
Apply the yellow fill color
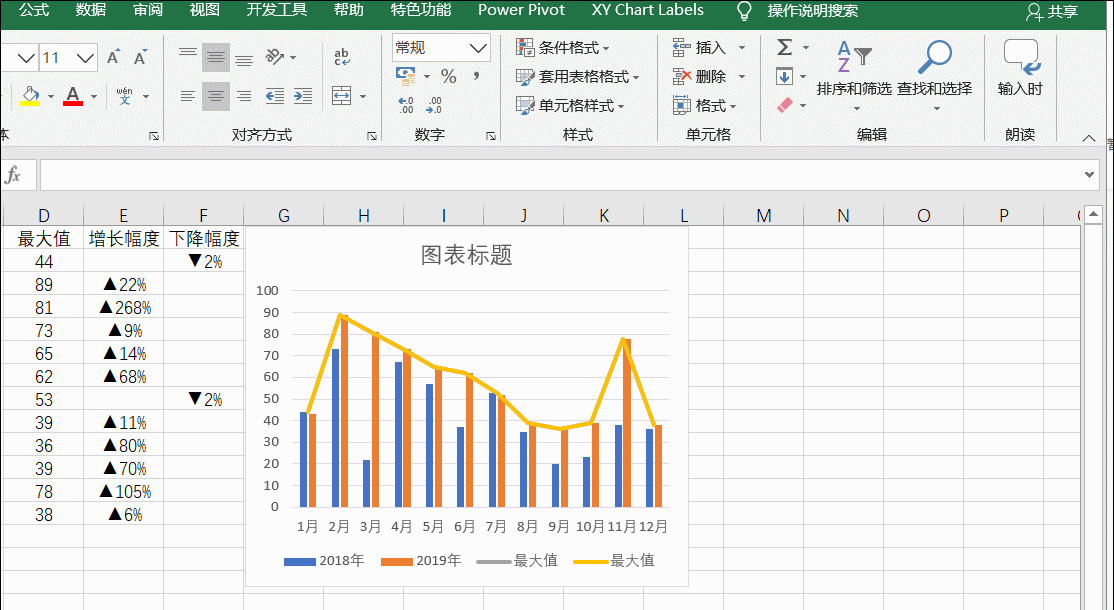pyautogui.click(x=30, y=96)
